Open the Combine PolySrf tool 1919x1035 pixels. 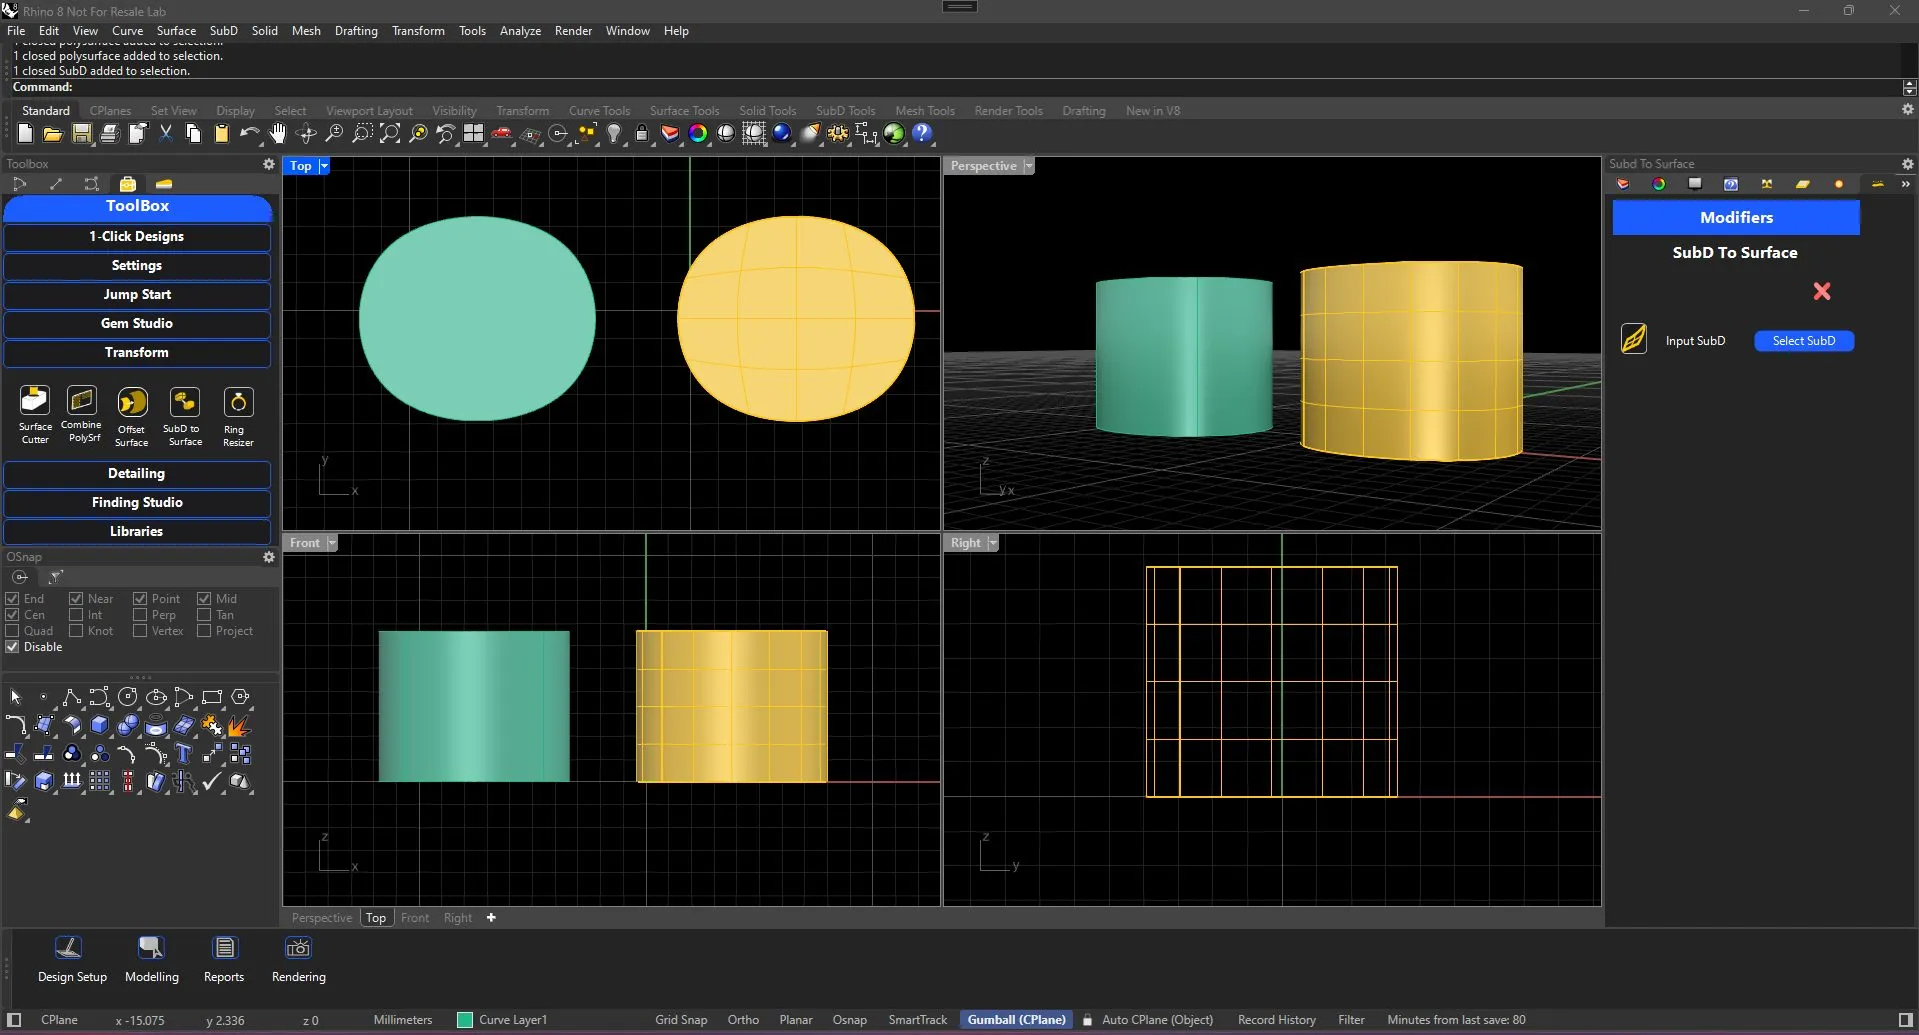81,412
